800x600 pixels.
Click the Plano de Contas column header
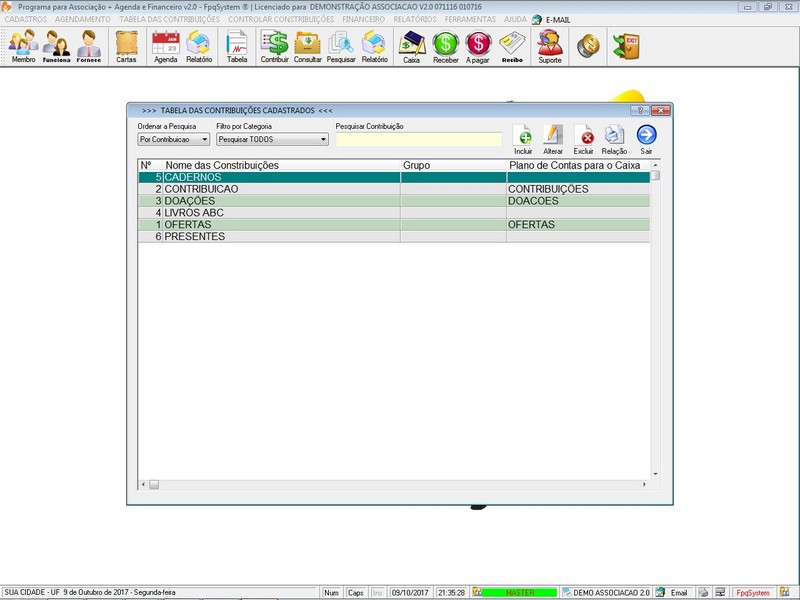[578, 165]
